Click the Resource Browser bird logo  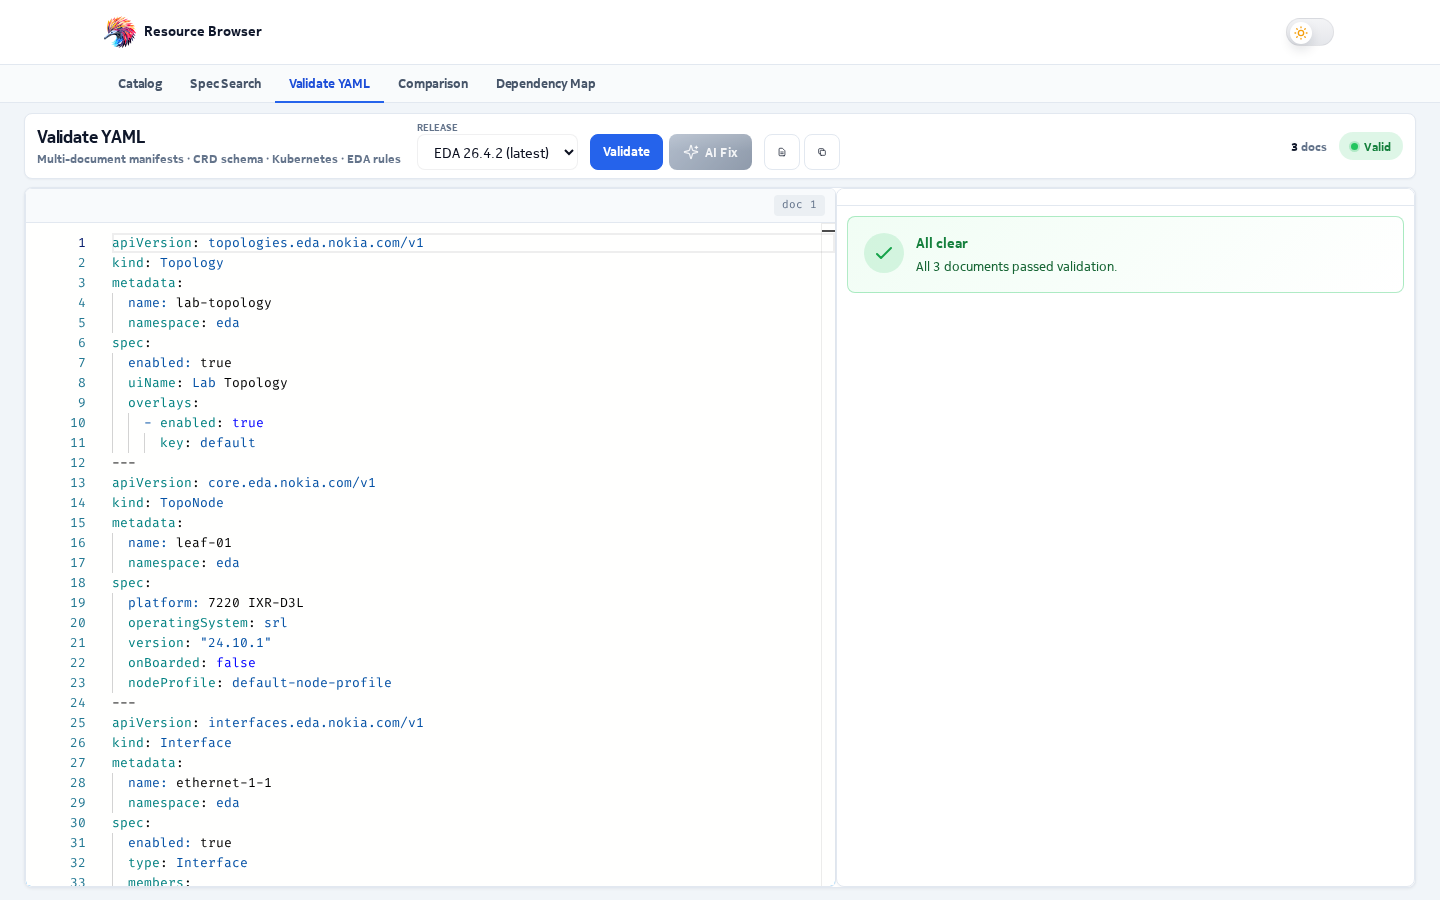click(x=120, y=32)
